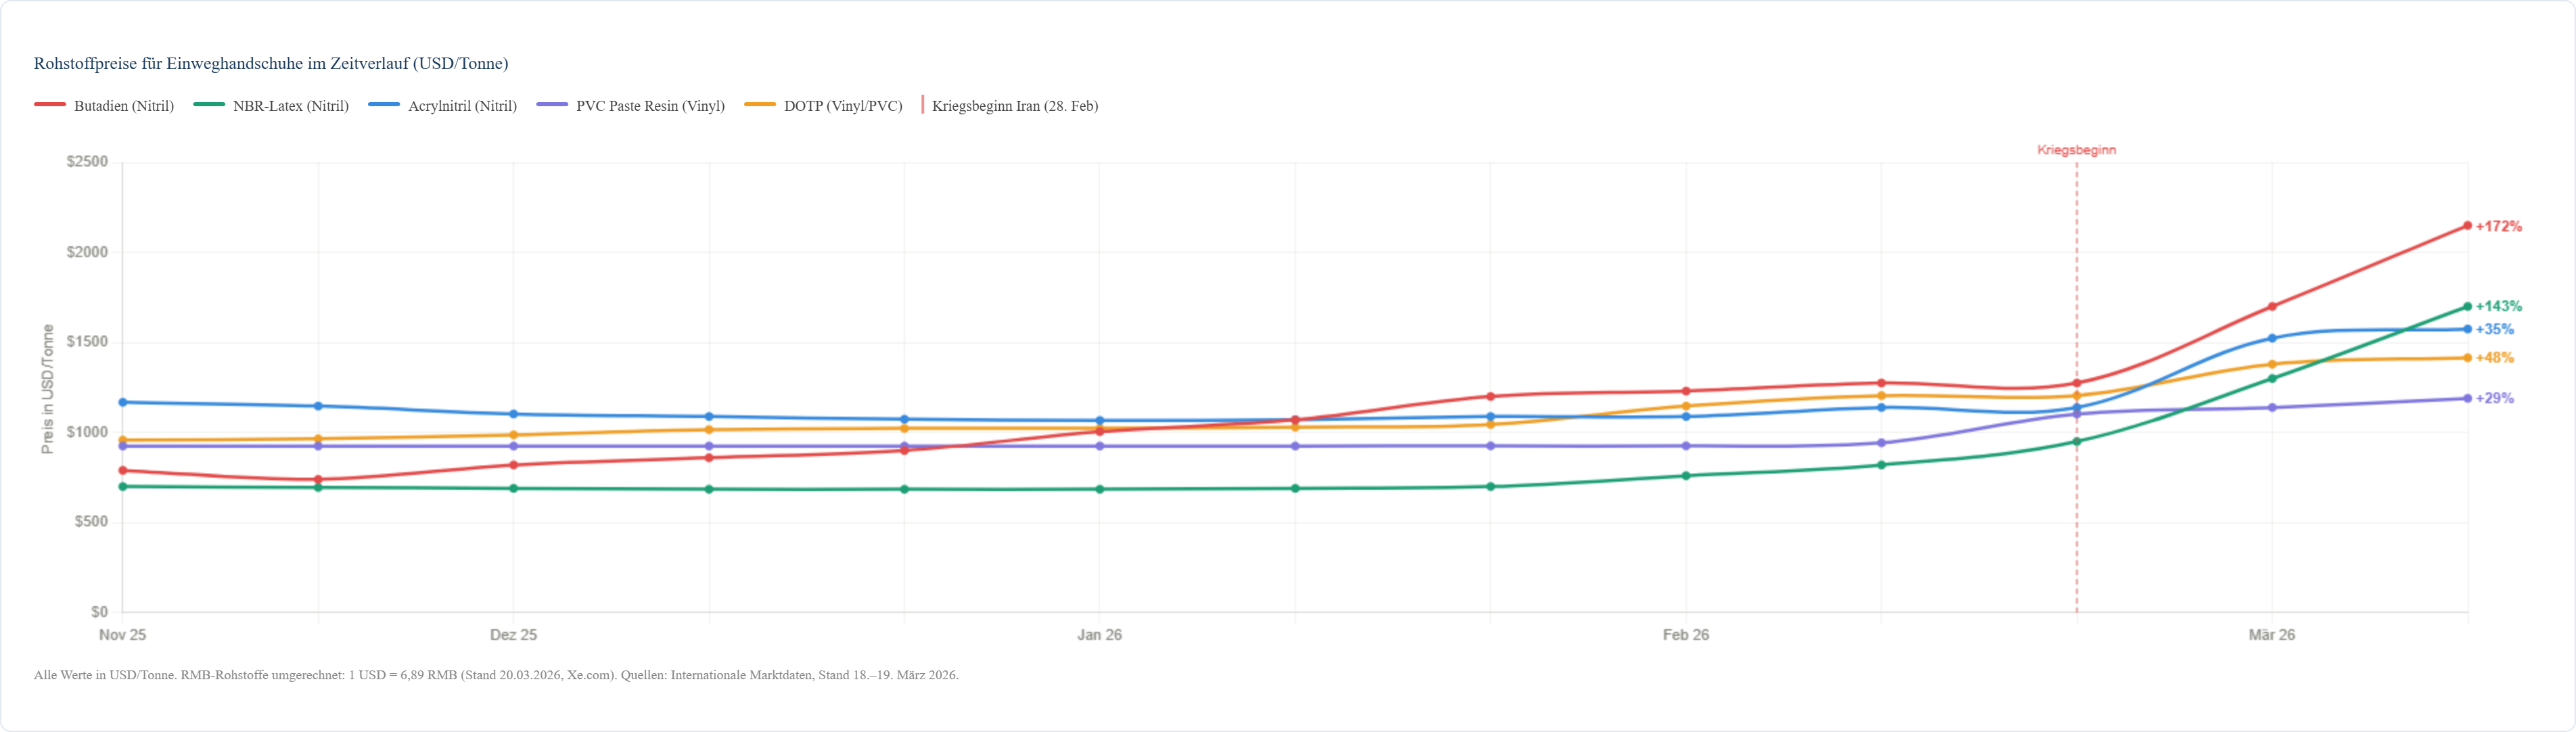Click Butadien final data point at +172%

(2467, 226)
